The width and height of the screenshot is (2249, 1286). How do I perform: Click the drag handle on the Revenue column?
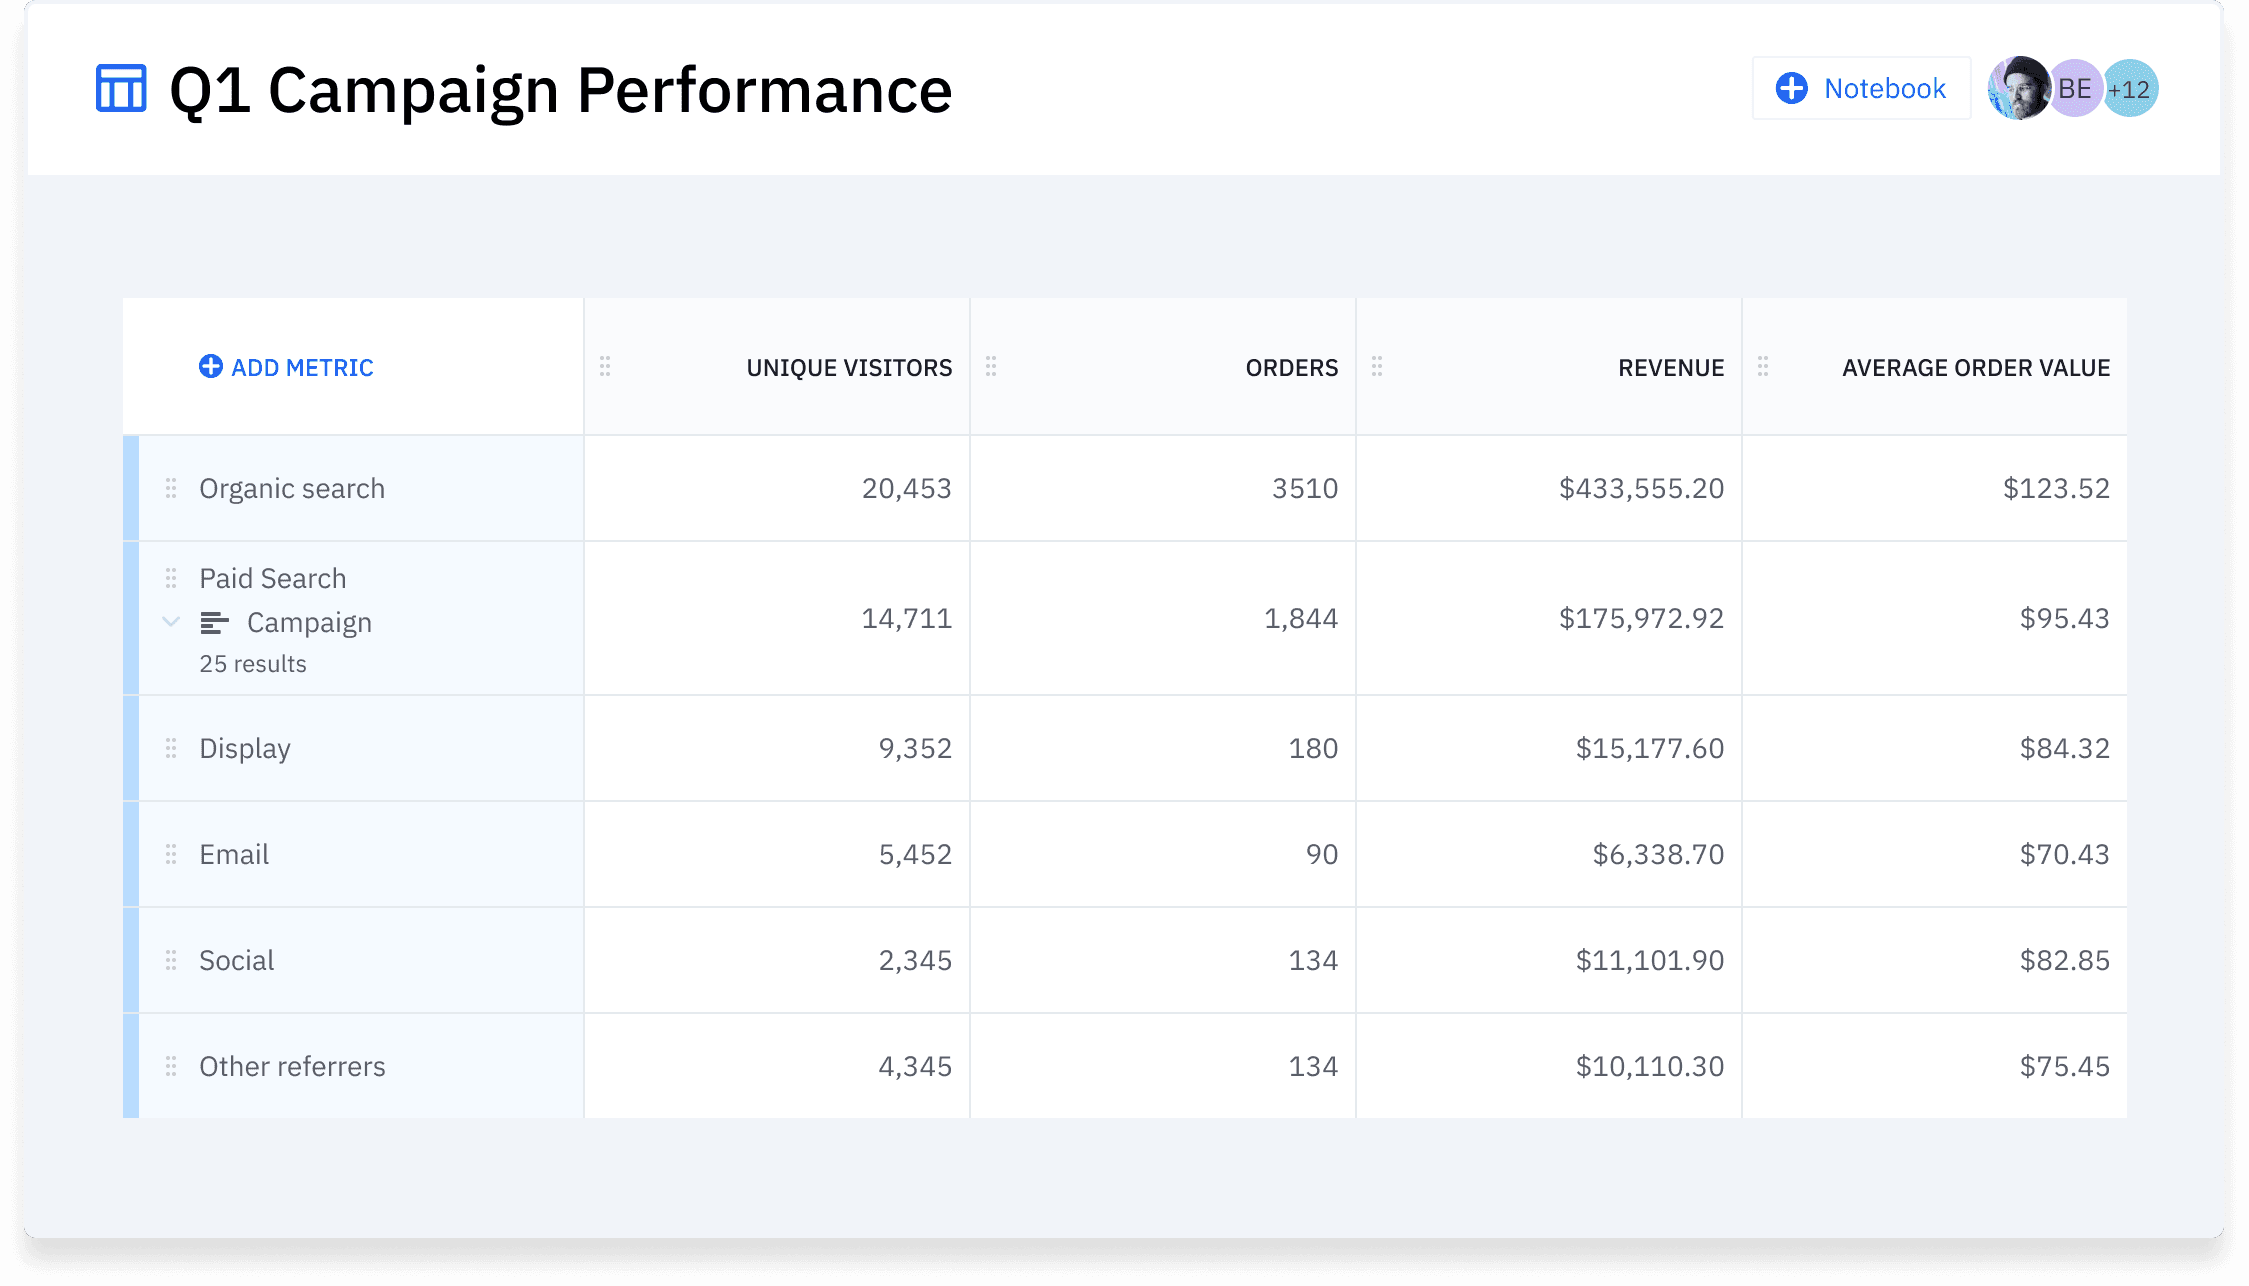coord(1377,367)
